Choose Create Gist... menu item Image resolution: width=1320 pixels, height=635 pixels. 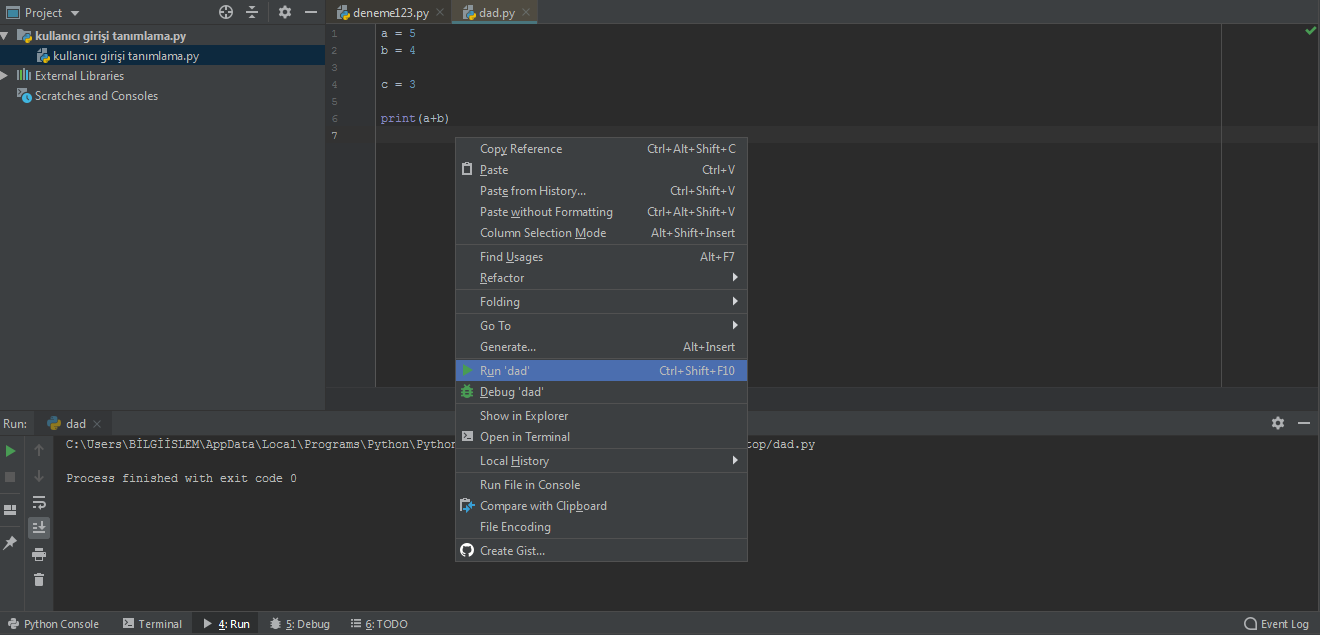point(601,551)
